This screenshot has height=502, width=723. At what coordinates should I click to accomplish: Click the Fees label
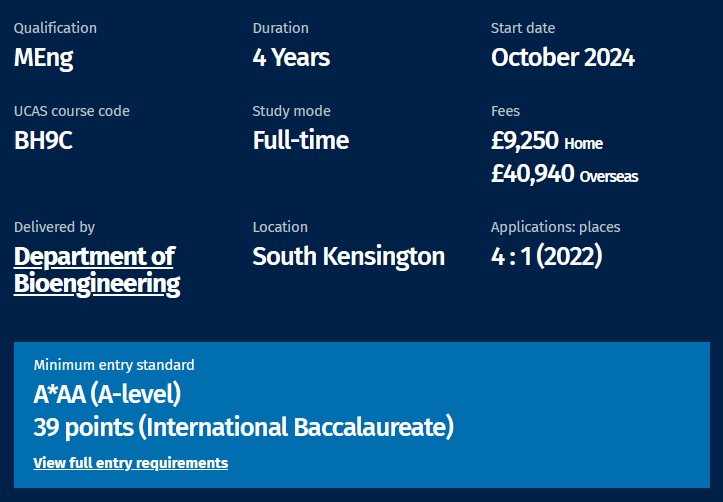tap(505, 111)
